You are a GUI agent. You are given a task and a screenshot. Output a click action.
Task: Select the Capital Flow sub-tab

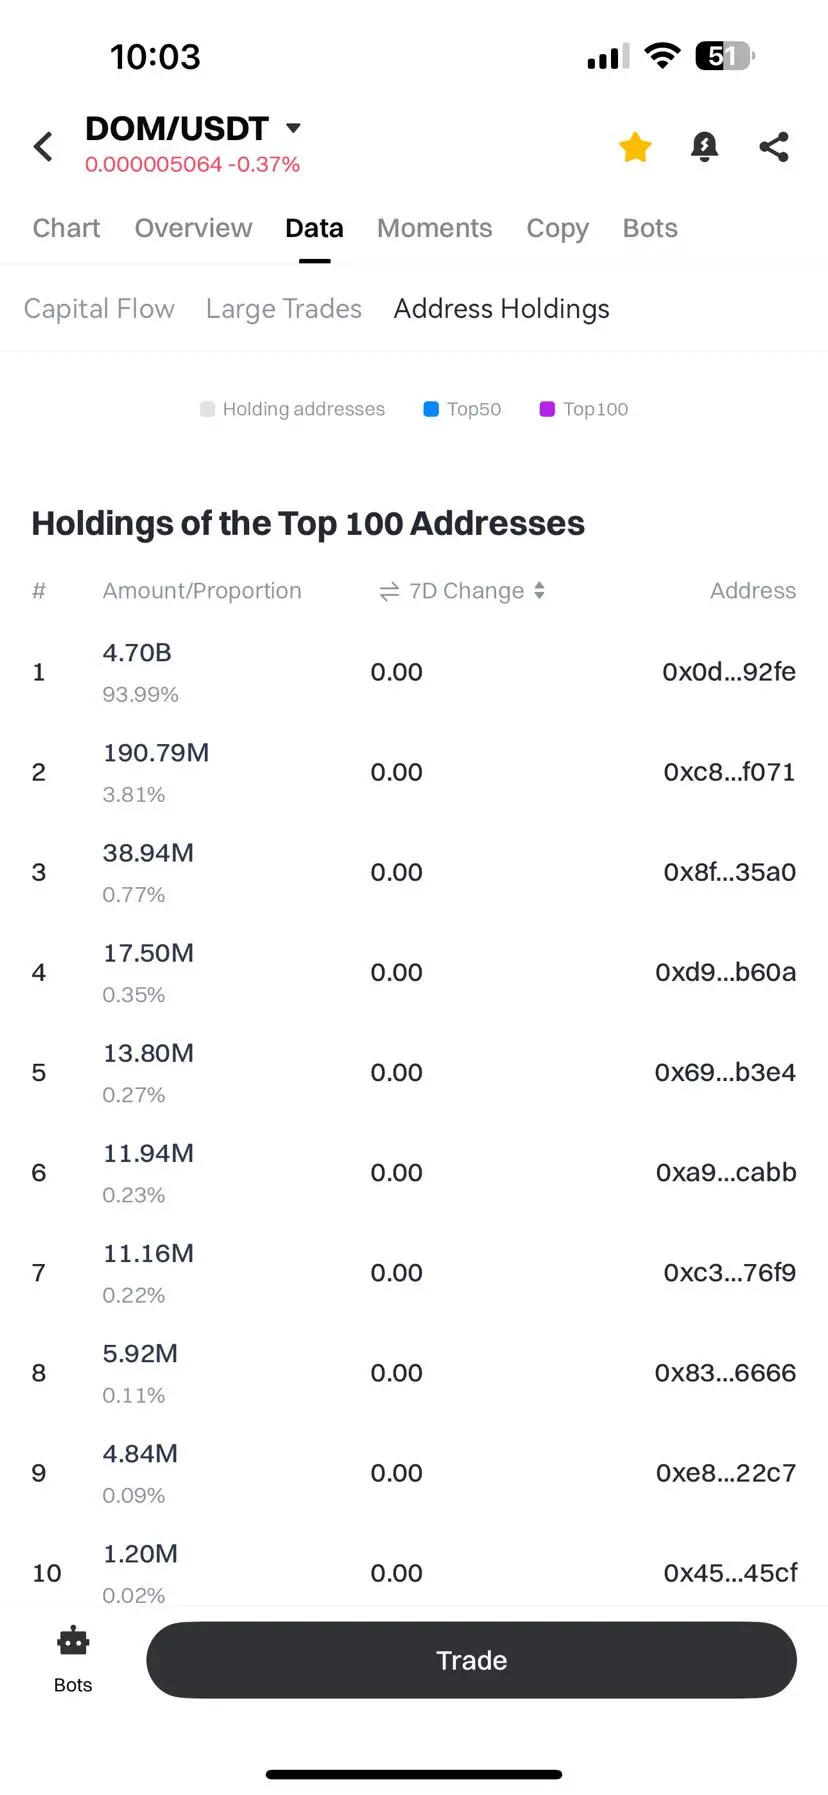pyautogui.click(x=99, y=309)
